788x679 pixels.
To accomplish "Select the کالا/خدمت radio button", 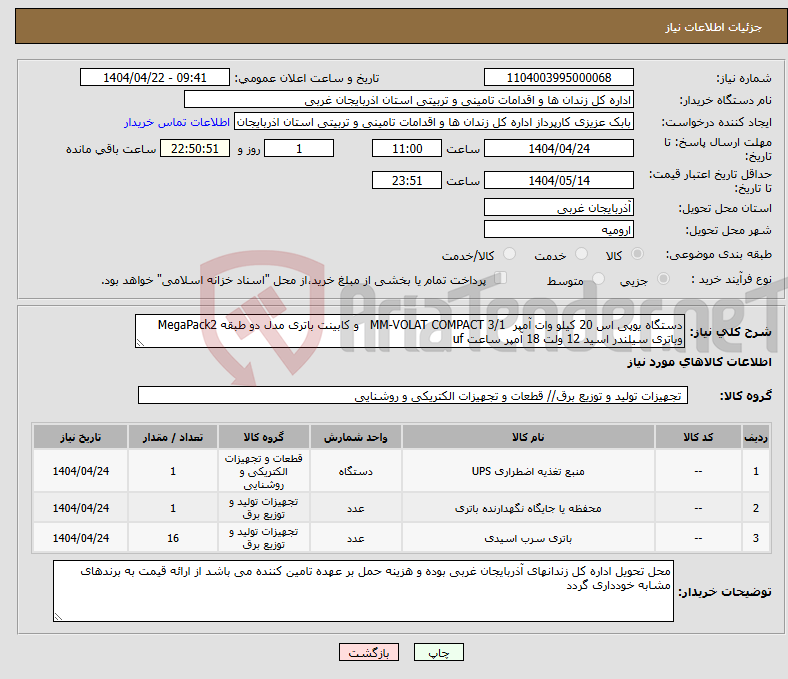I will [510, 254].
